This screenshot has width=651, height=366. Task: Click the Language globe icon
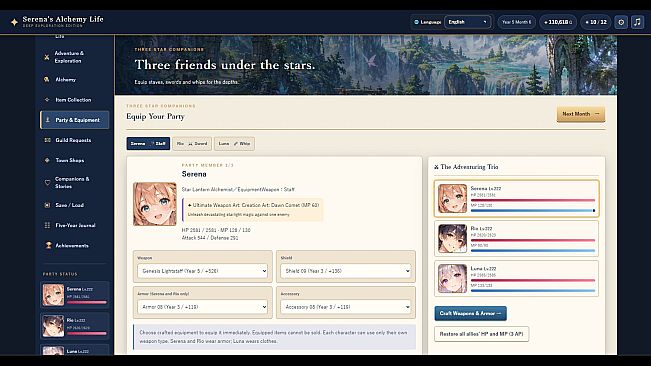point(416,22)
